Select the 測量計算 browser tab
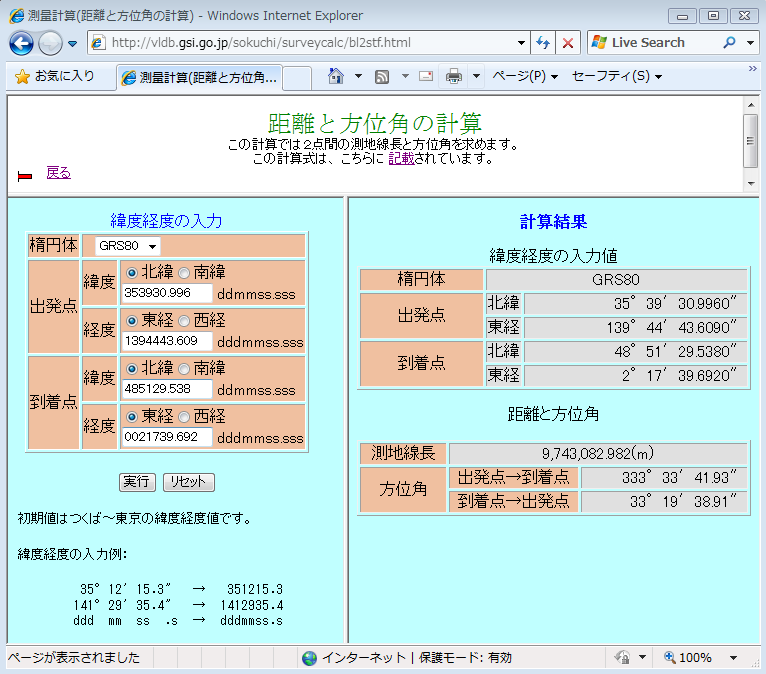766x674 pixels. click(x=200, y=77)
